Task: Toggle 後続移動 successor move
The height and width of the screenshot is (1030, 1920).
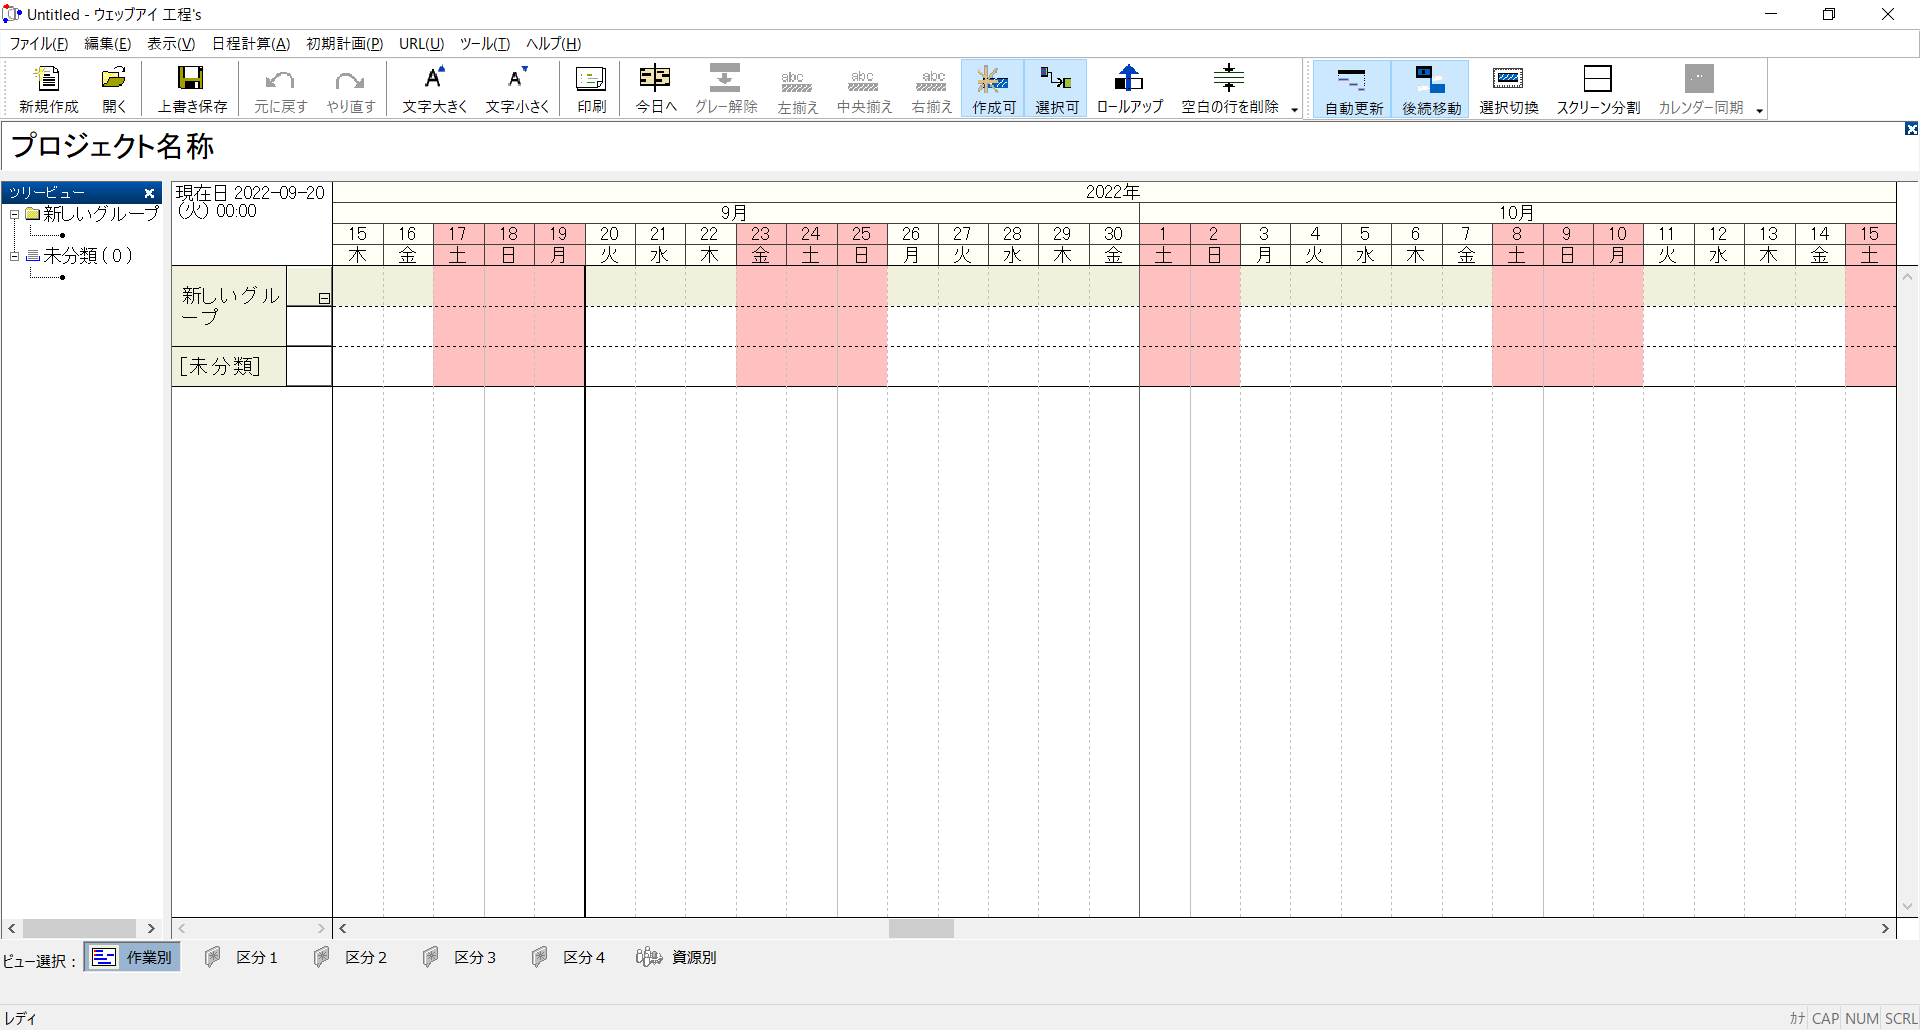Action: point(1431,89)
